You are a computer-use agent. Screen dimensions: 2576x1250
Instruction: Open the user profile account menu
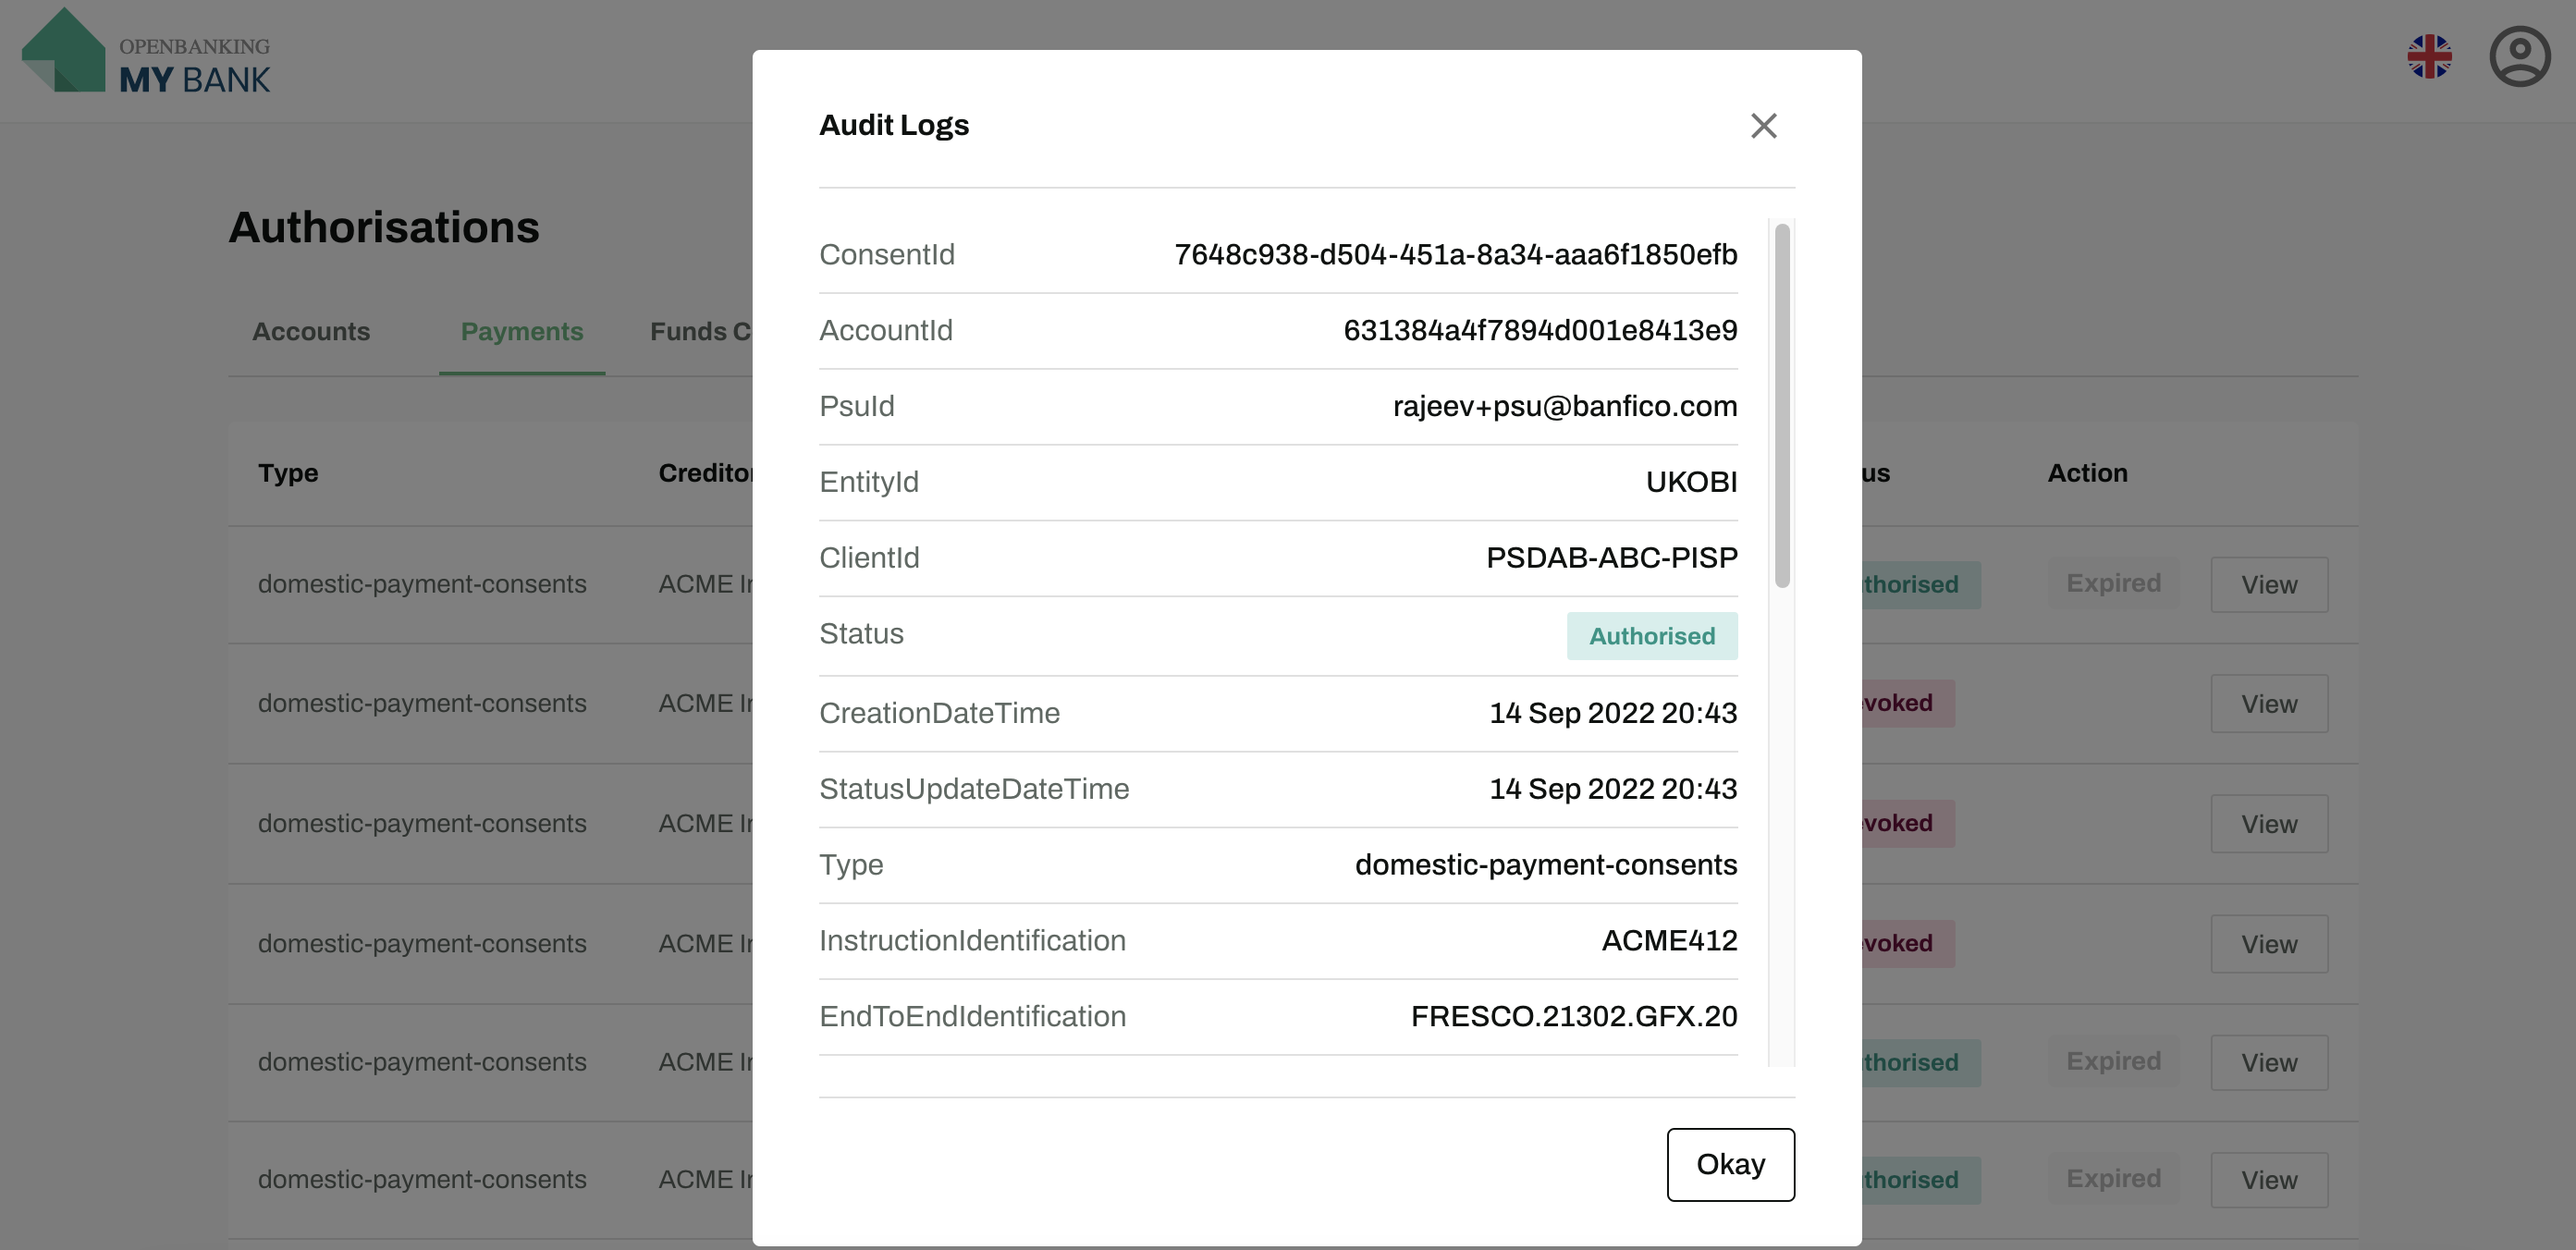(2518, 58)
